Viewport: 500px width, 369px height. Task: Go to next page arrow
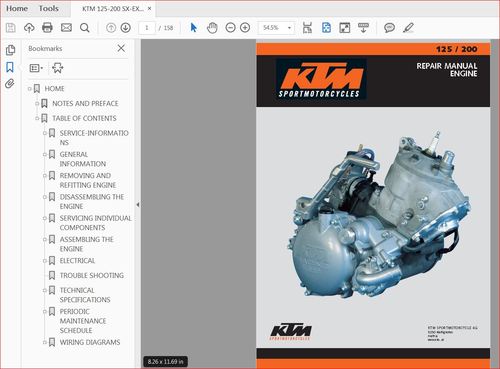pos(126,28)
